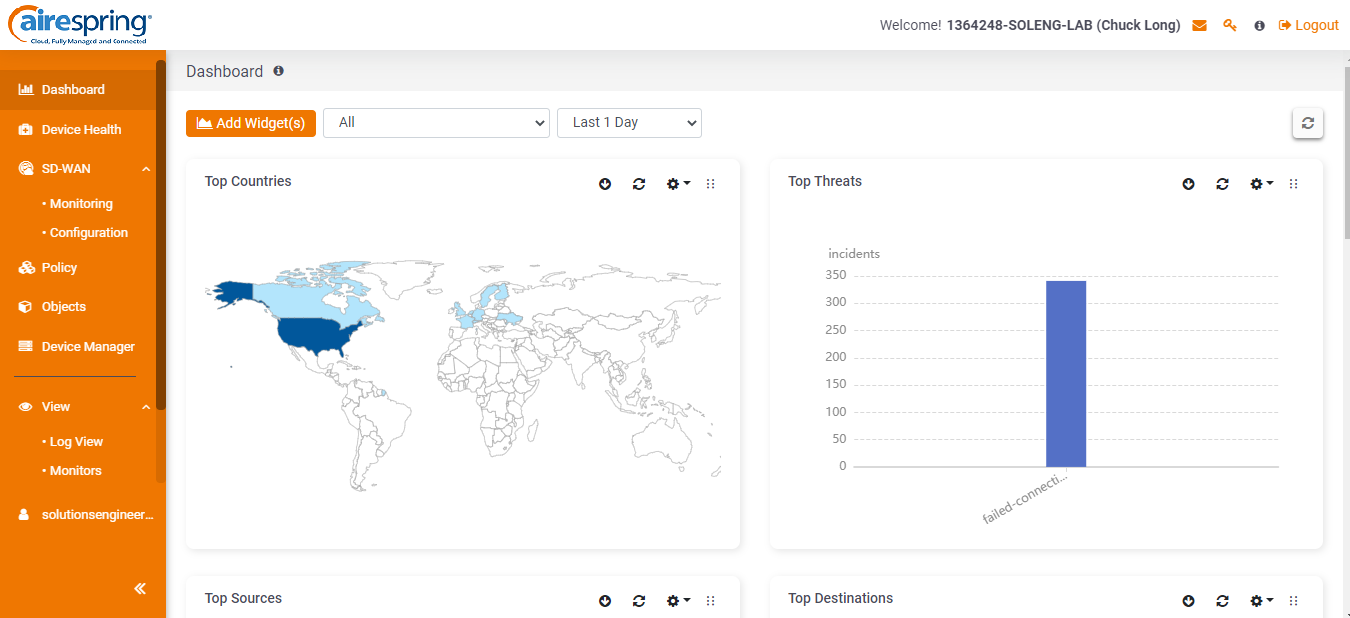Viewport: 1350px width, 618px height.
Task: Click the Airespring logo
Action: [x=80, y=24]
